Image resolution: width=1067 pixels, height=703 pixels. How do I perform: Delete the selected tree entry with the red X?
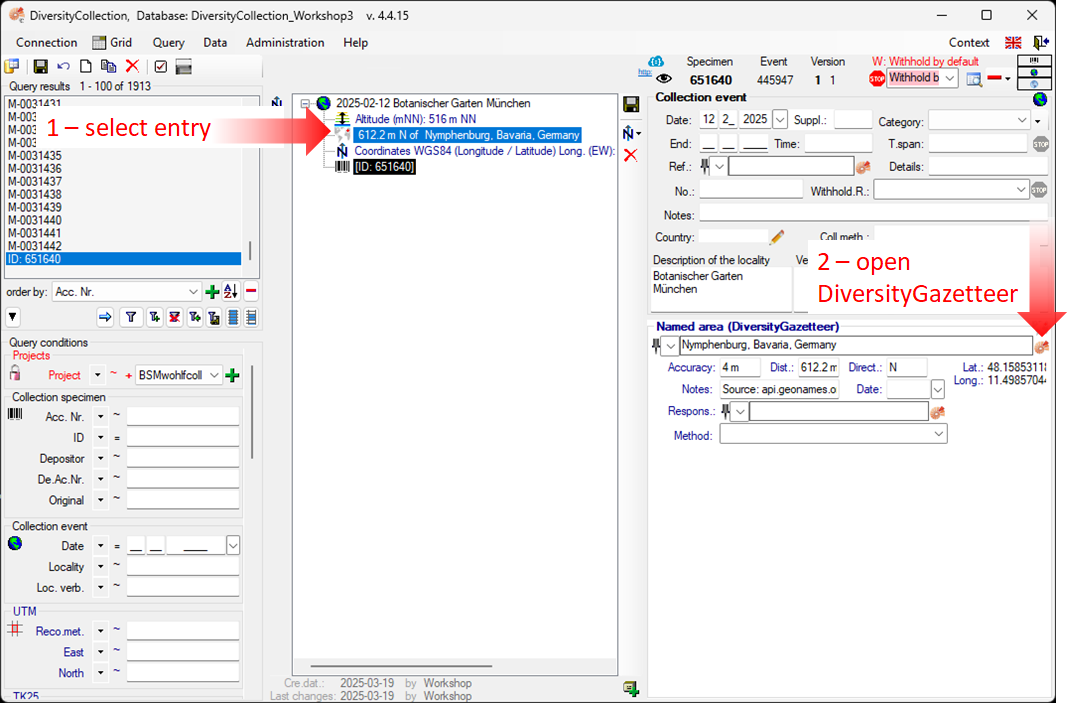coord(631,155)
